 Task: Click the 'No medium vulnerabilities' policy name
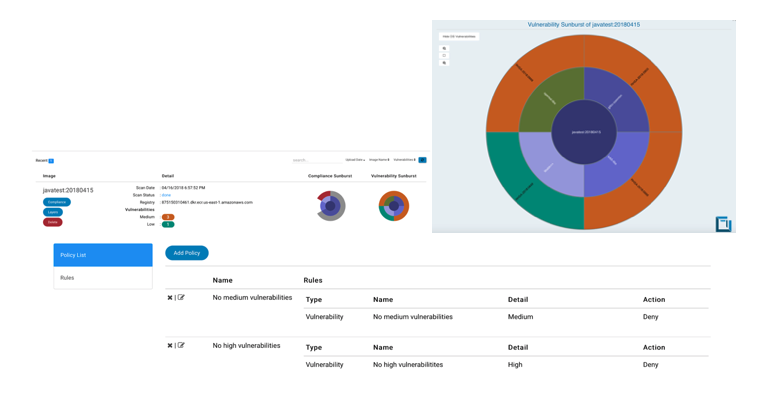pyautogui.click(x=252, y=297)
